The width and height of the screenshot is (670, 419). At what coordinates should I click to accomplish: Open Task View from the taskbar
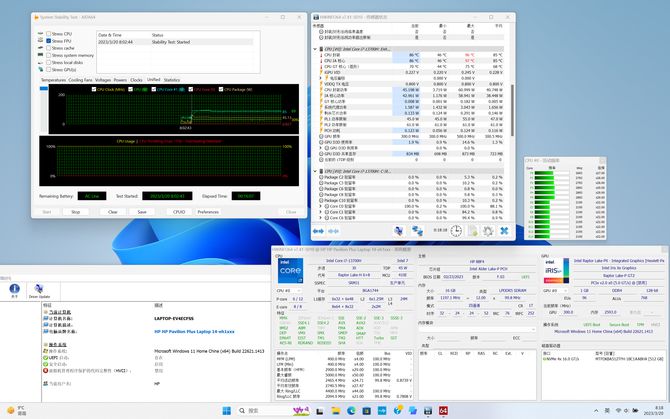(x=320, y=410)
